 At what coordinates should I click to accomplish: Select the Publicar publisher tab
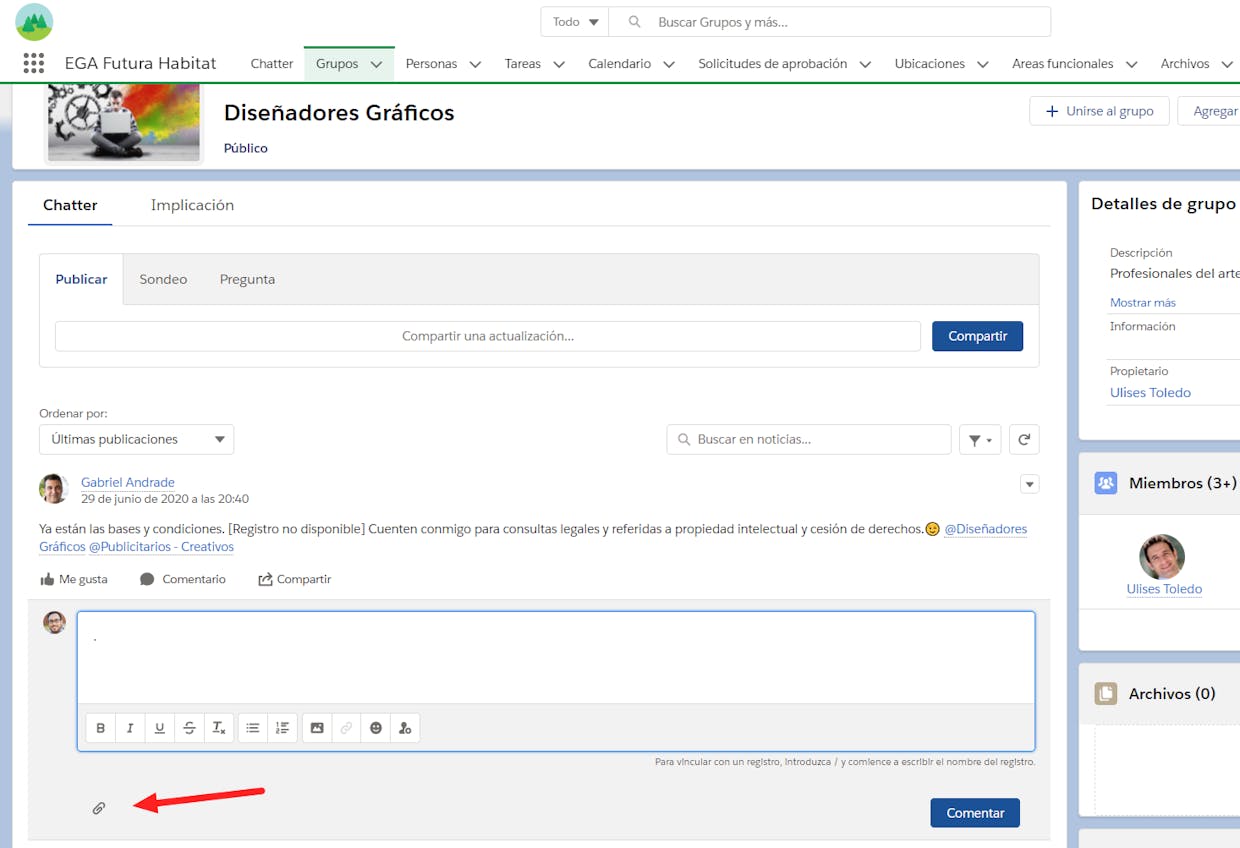pyautogui.click(x=81, y=279)
